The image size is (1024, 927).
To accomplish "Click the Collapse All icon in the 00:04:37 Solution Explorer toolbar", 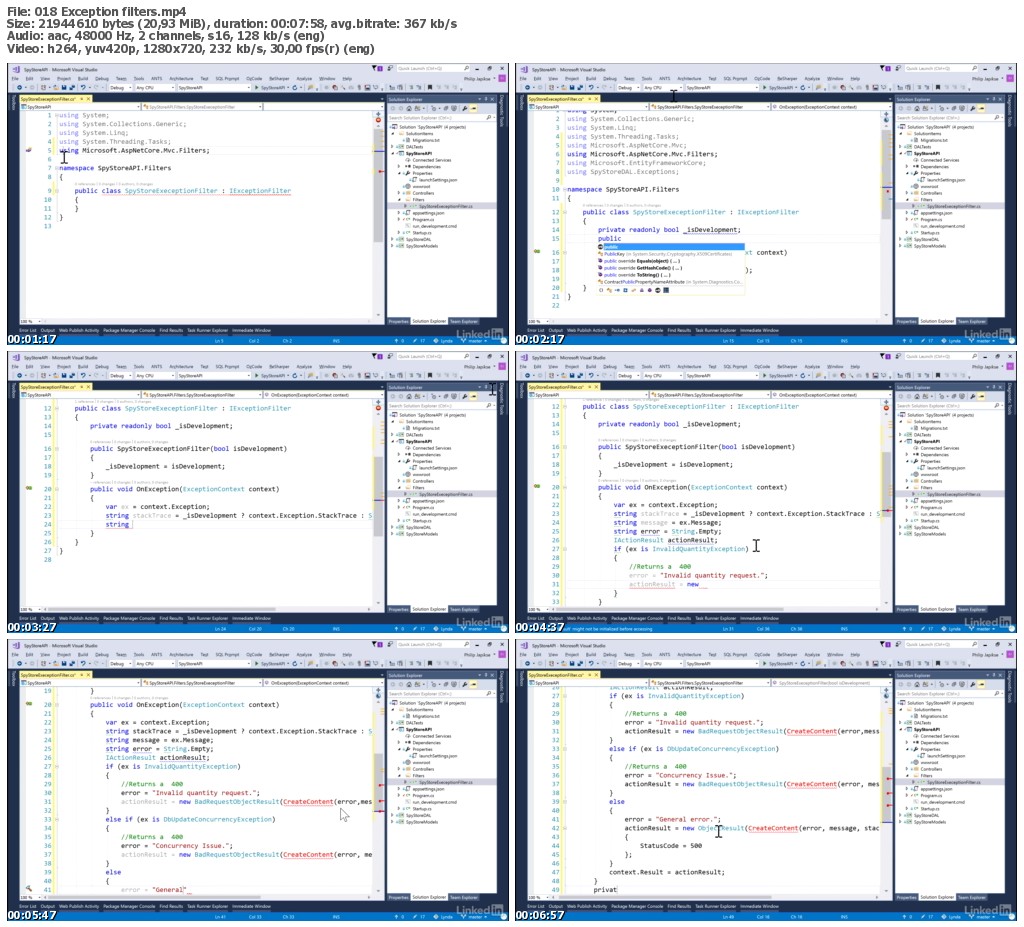I will pyautogui.click(x=954, y=397).
